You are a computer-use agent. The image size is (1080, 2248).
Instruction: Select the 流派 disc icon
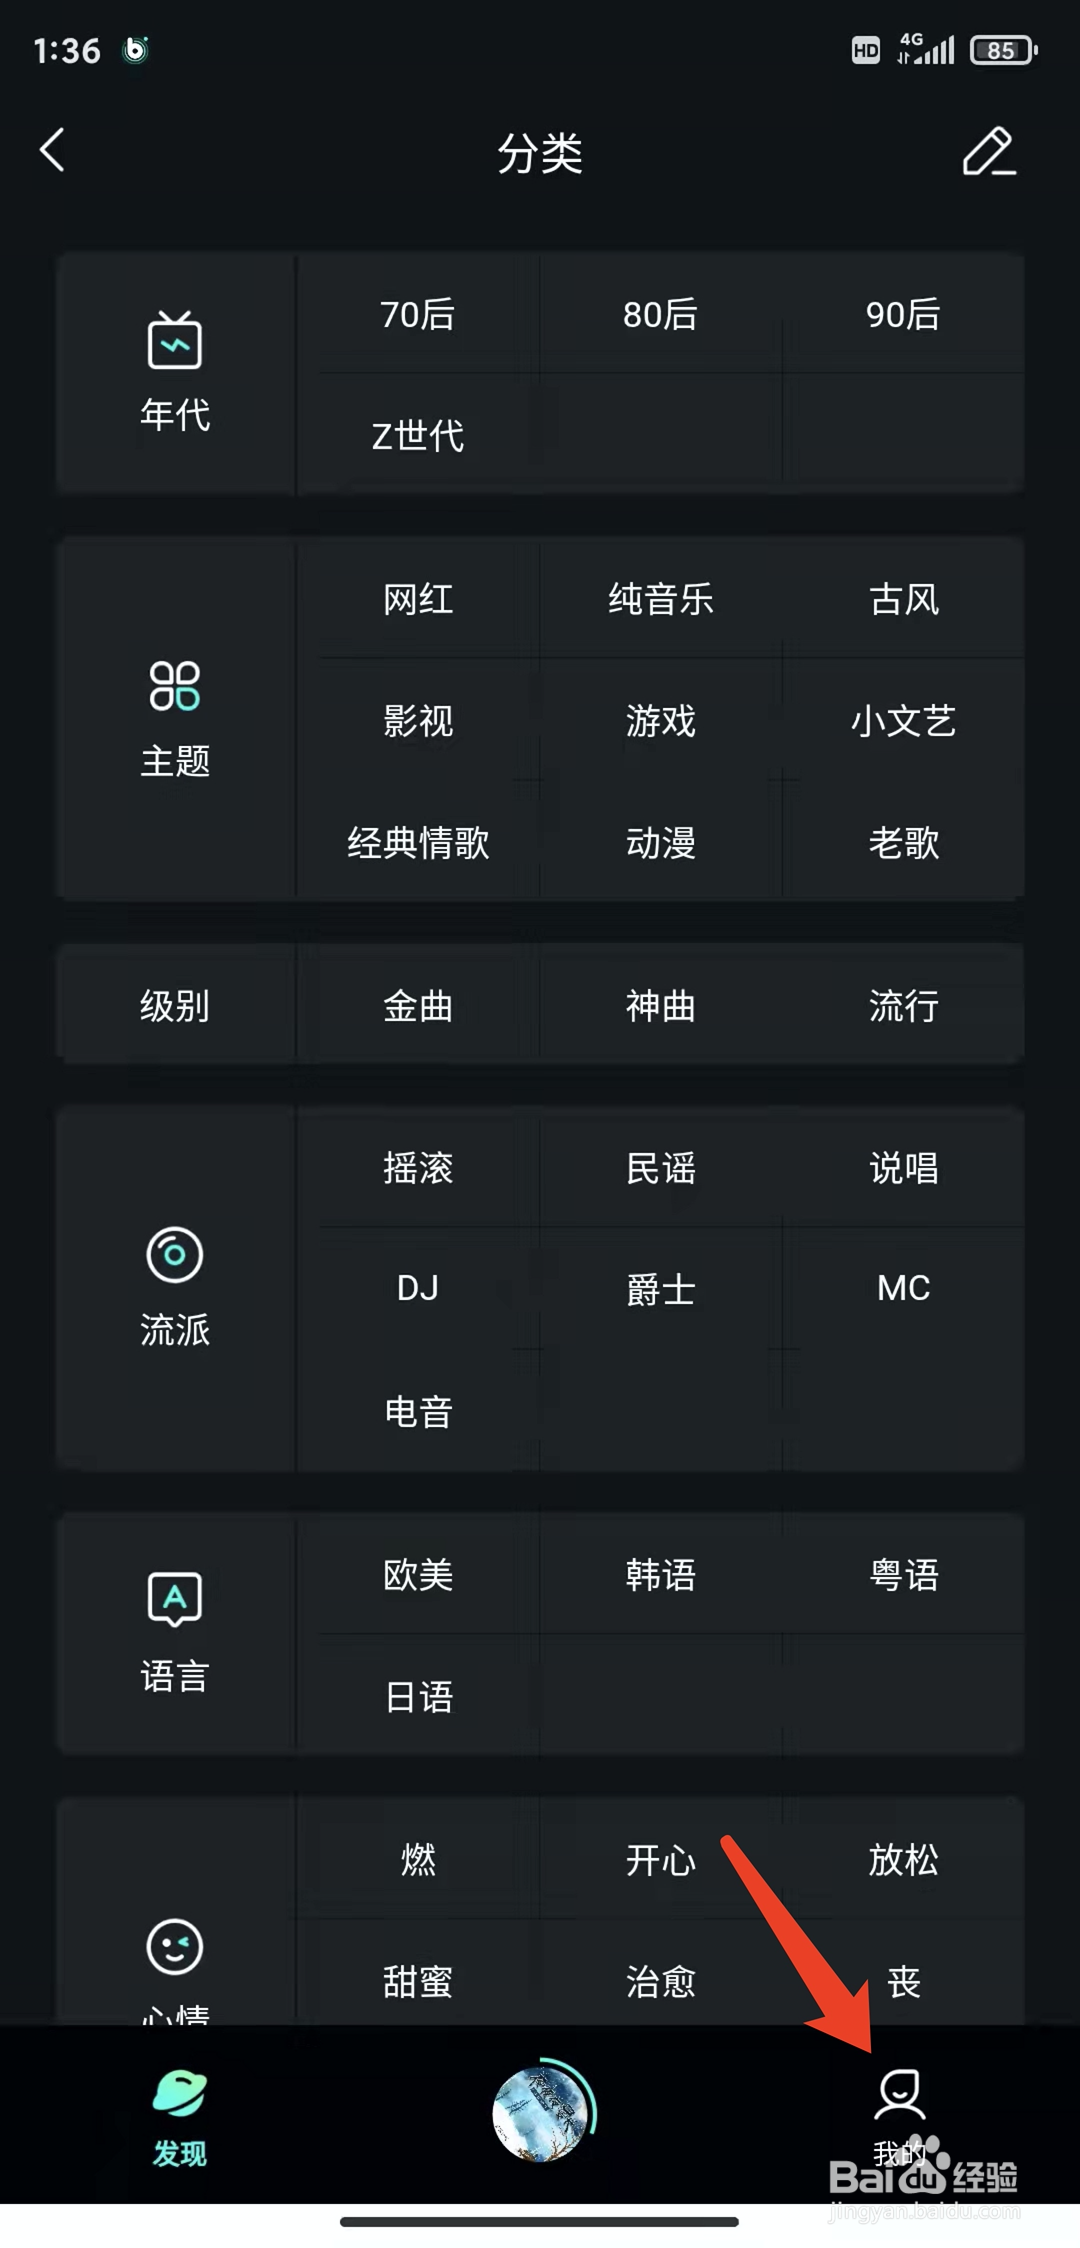tap(175, 1254)
